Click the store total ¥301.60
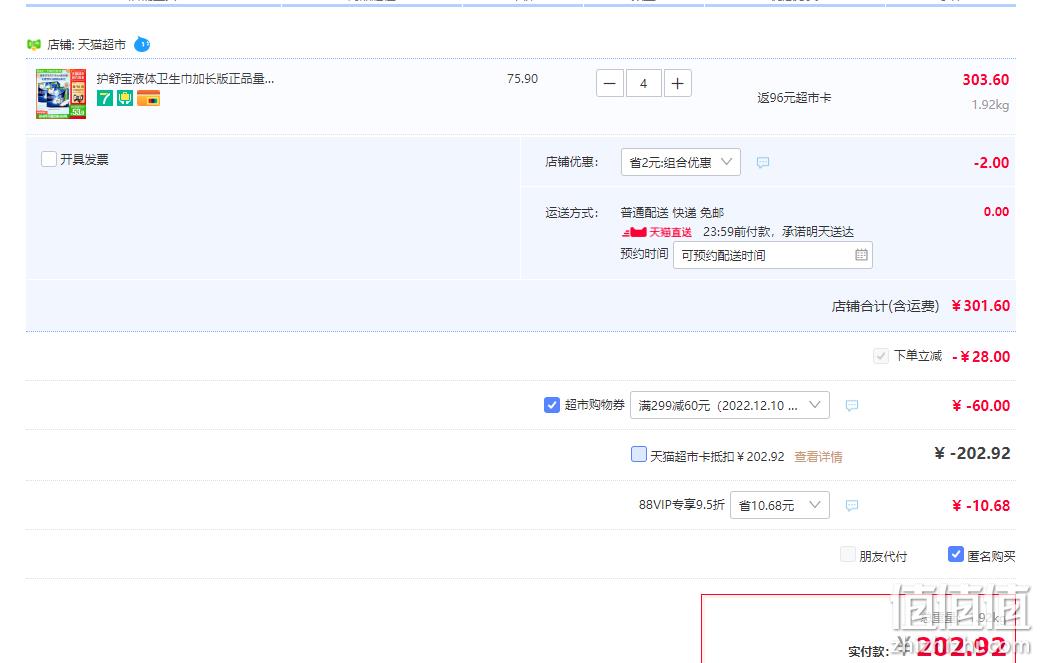 pyautogui.click(x=980, y=306)
